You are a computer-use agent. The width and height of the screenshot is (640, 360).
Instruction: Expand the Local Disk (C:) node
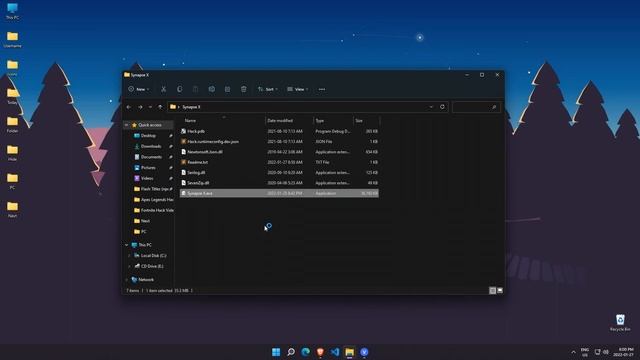click(x=130, y=256)
